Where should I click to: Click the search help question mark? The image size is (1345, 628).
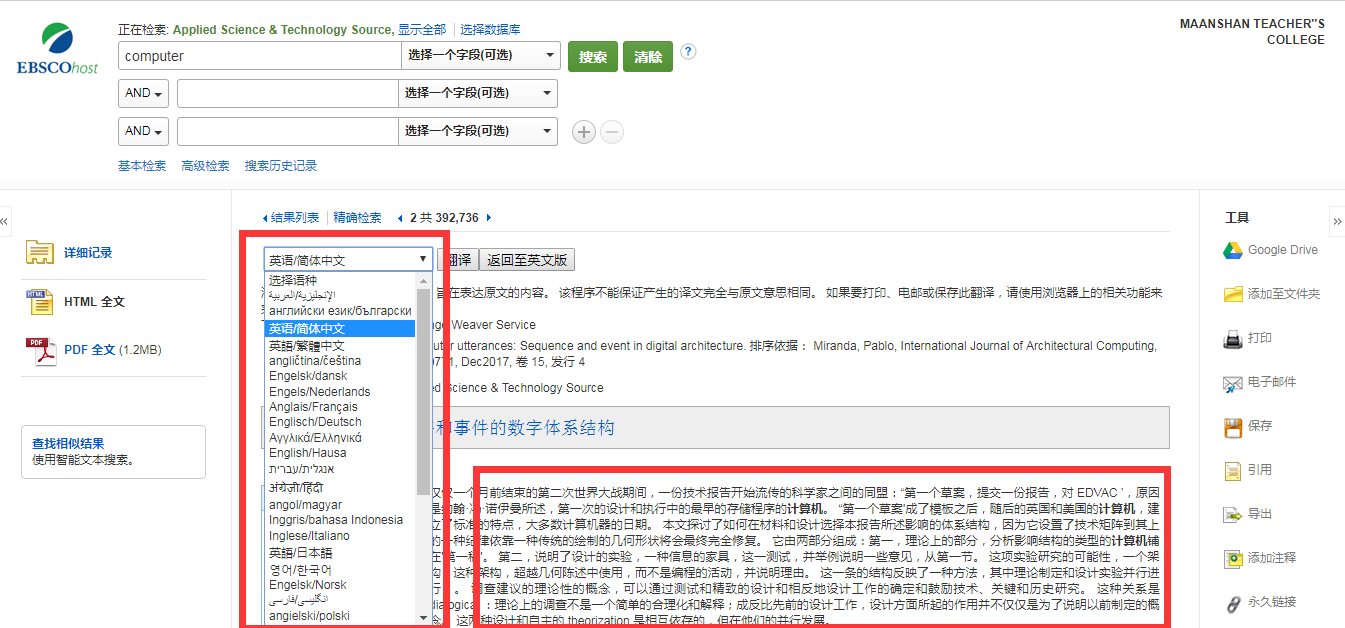[688, 52]
